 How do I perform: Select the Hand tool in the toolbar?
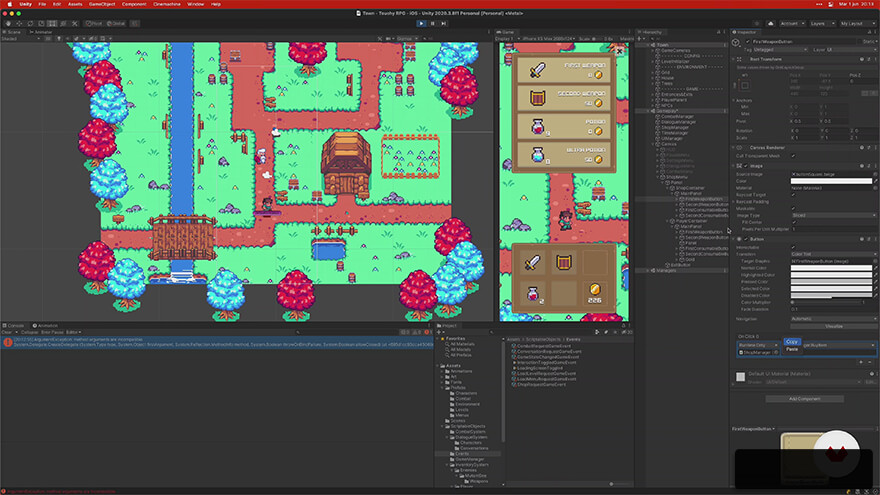pyautogui.click(x=7, y=22)
